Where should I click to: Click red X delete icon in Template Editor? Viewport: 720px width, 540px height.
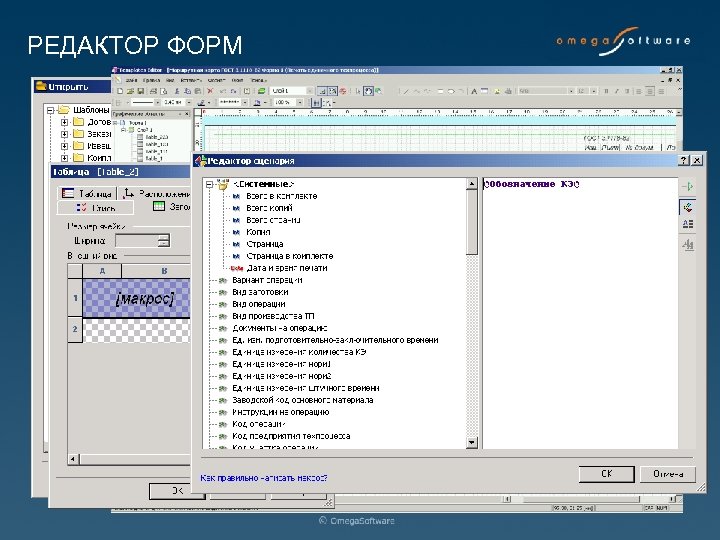coord(210,91)
